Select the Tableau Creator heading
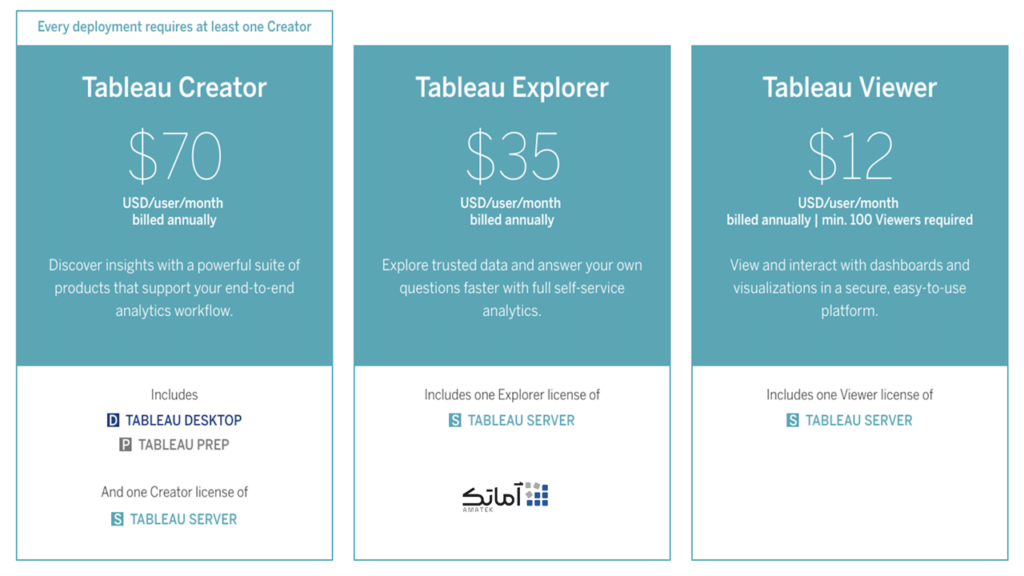Viewport: 1024px width, 576px height. tap(174, 88)
